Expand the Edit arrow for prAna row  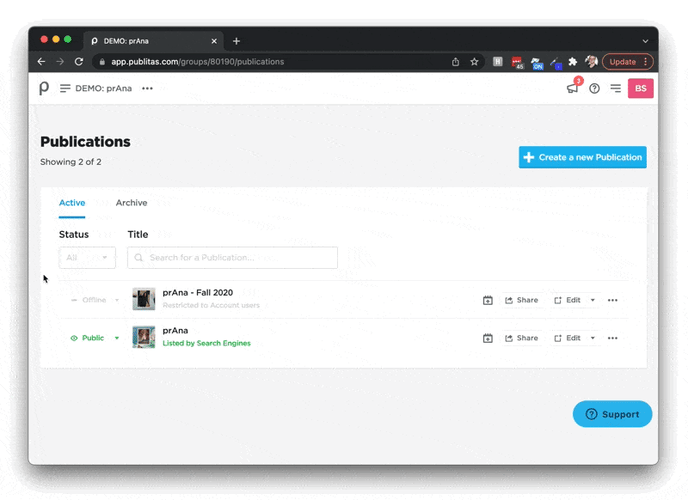pos(592,338)
